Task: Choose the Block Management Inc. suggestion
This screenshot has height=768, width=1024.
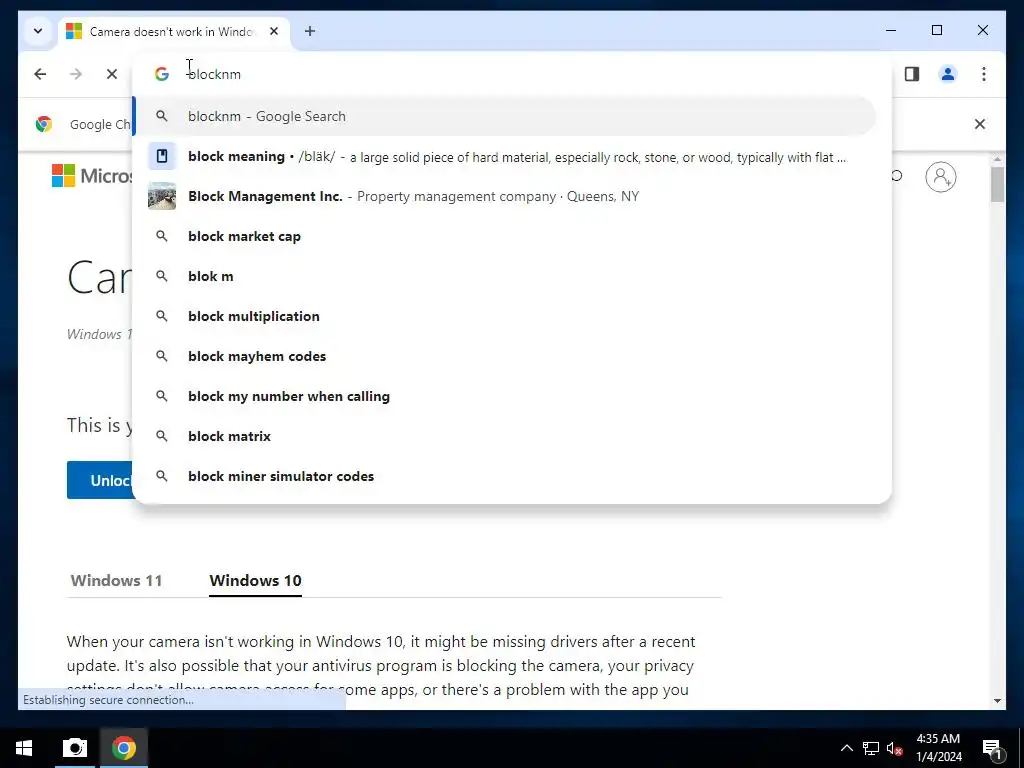Action: pos(504,197)
